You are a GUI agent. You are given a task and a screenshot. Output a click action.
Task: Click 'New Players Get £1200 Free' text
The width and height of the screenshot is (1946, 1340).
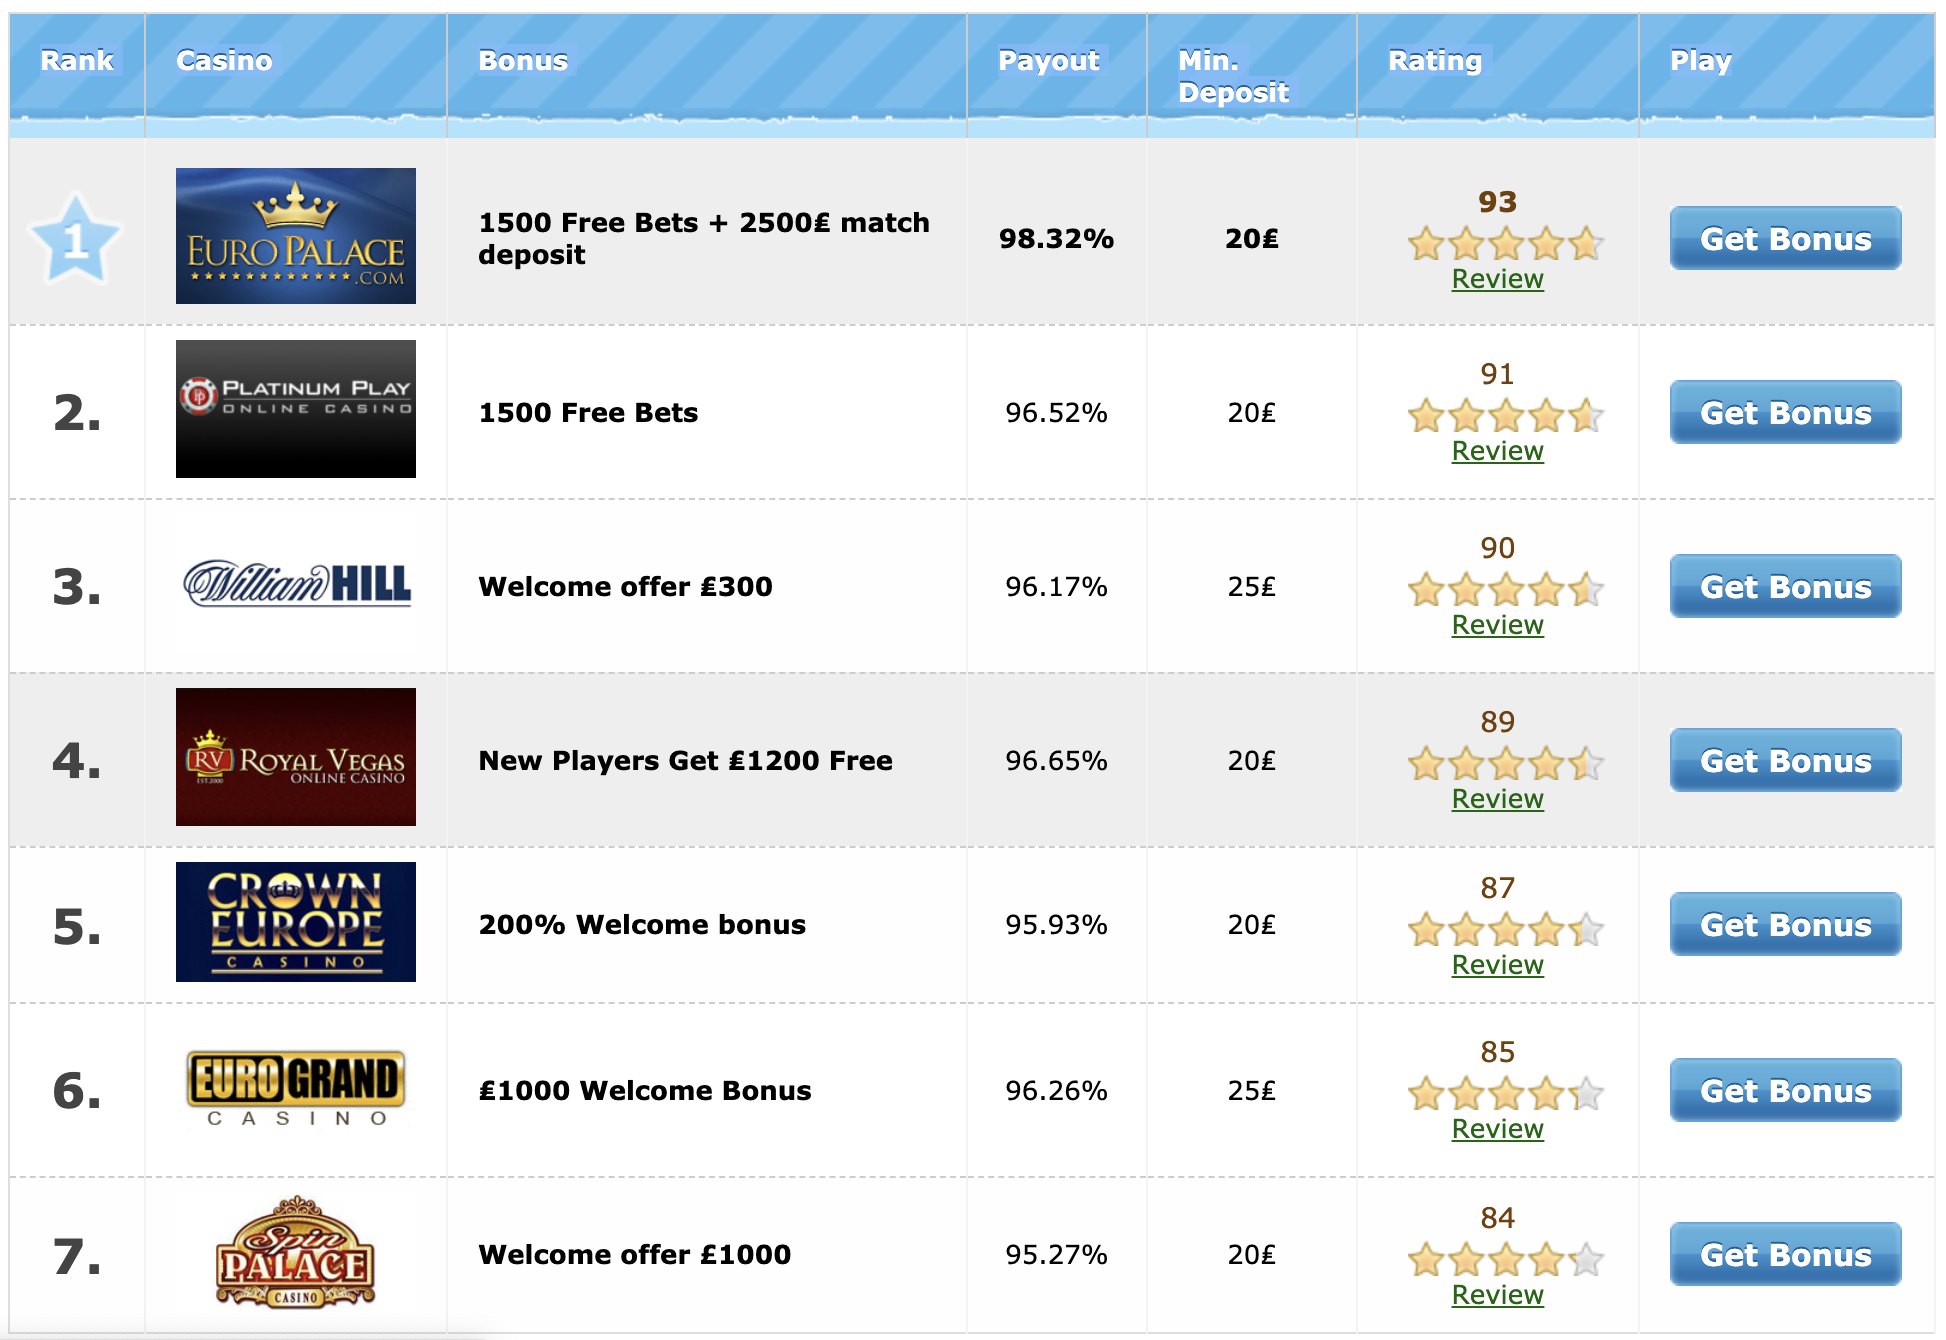point(685,760)
